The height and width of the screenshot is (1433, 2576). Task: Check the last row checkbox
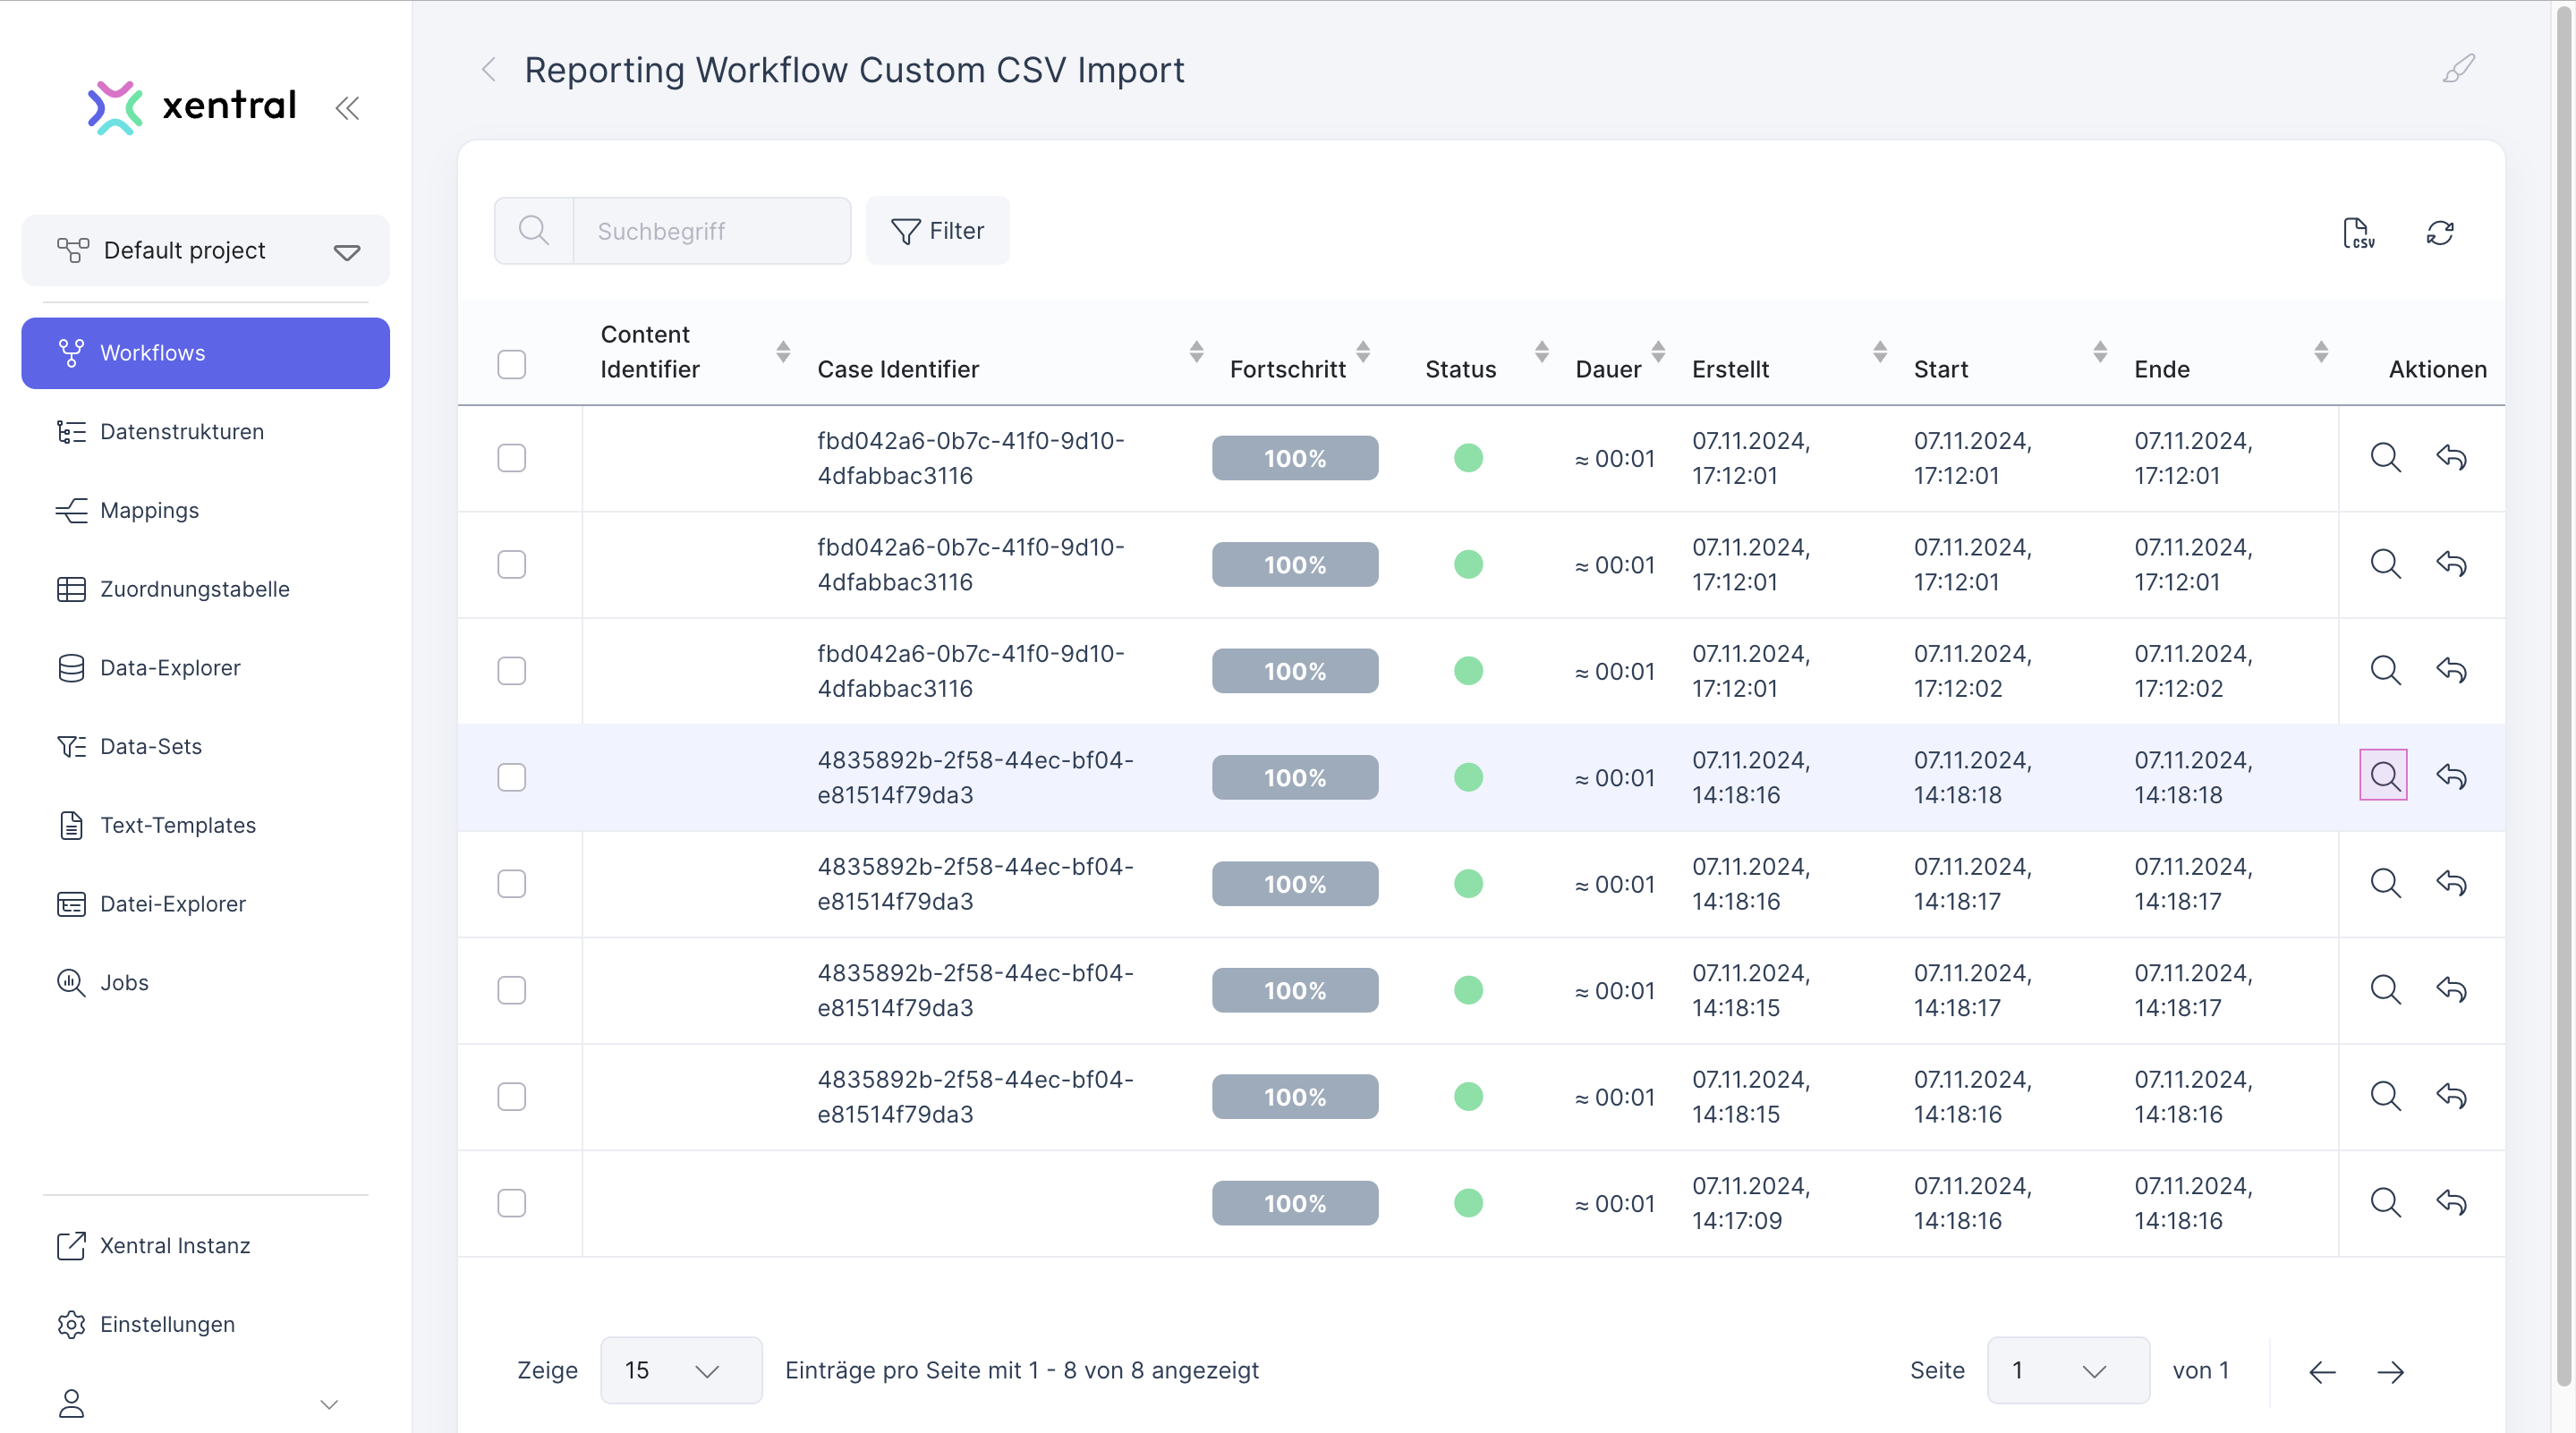point(511,1202)
